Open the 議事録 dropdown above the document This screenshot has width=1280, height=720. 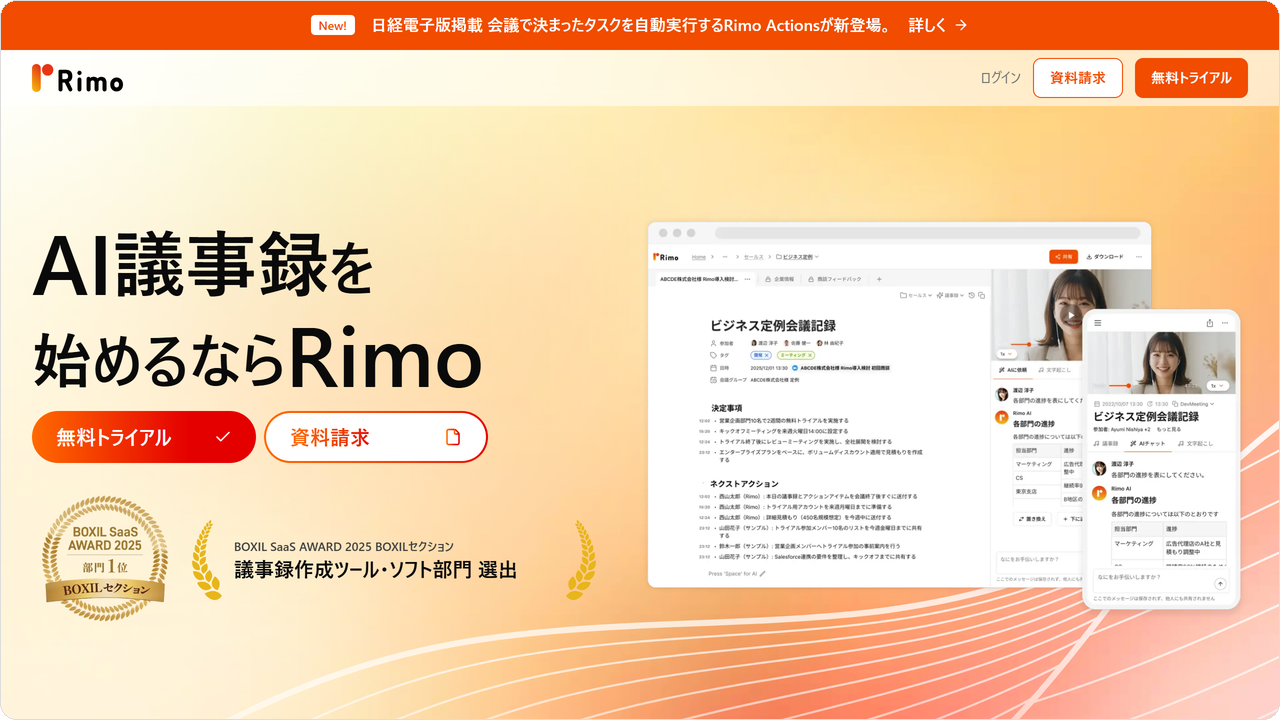[x=950, y=295]
